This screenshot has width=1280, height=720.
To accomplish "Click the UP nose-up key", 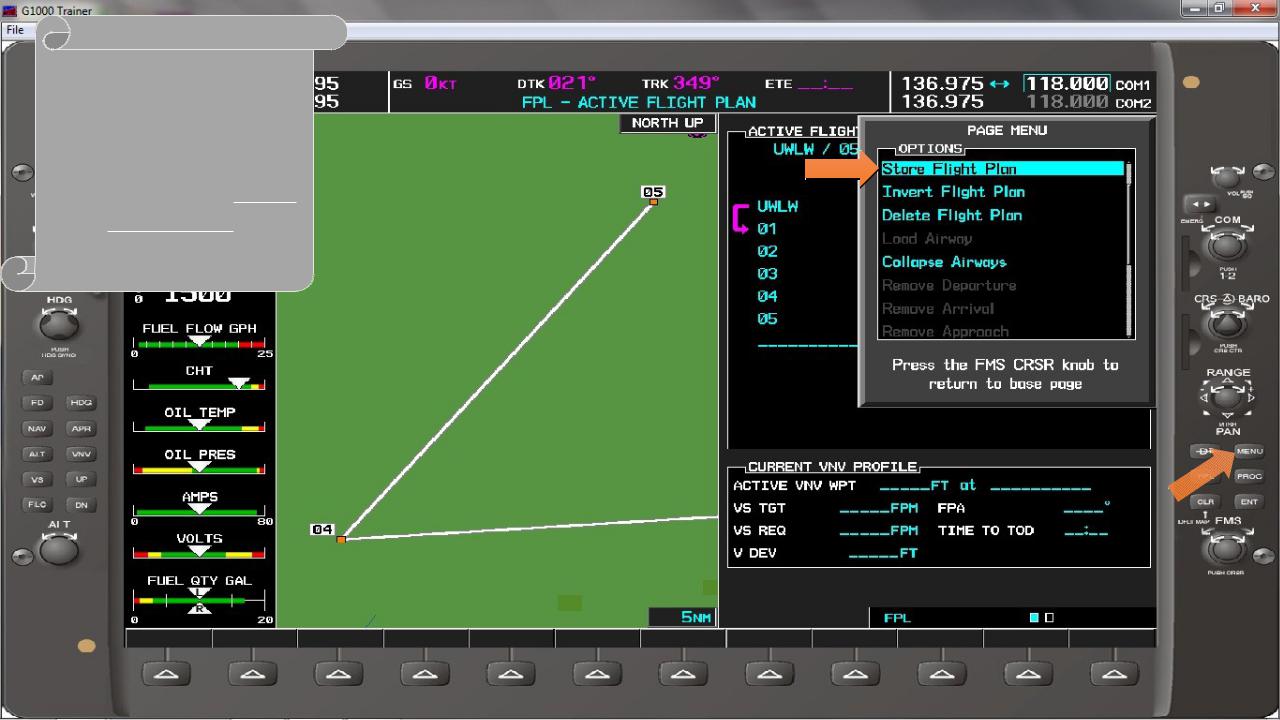I will pyautogui.click(x=81, y=480).
